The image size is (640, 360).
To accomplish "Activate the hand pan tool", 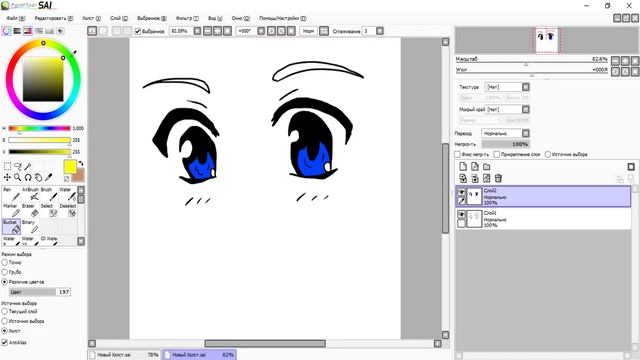I will tap(38, 177).
